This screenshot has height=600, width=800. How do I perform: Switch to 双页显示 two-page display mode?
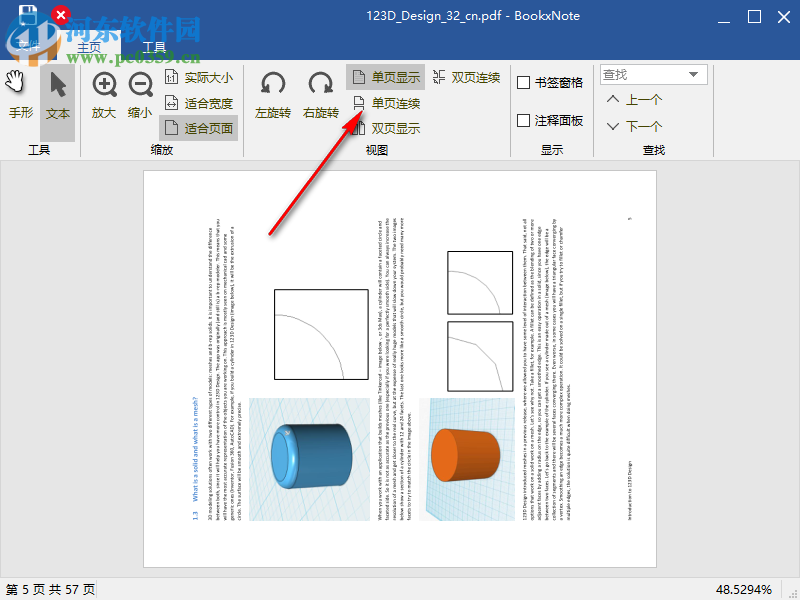pos(390,127)
